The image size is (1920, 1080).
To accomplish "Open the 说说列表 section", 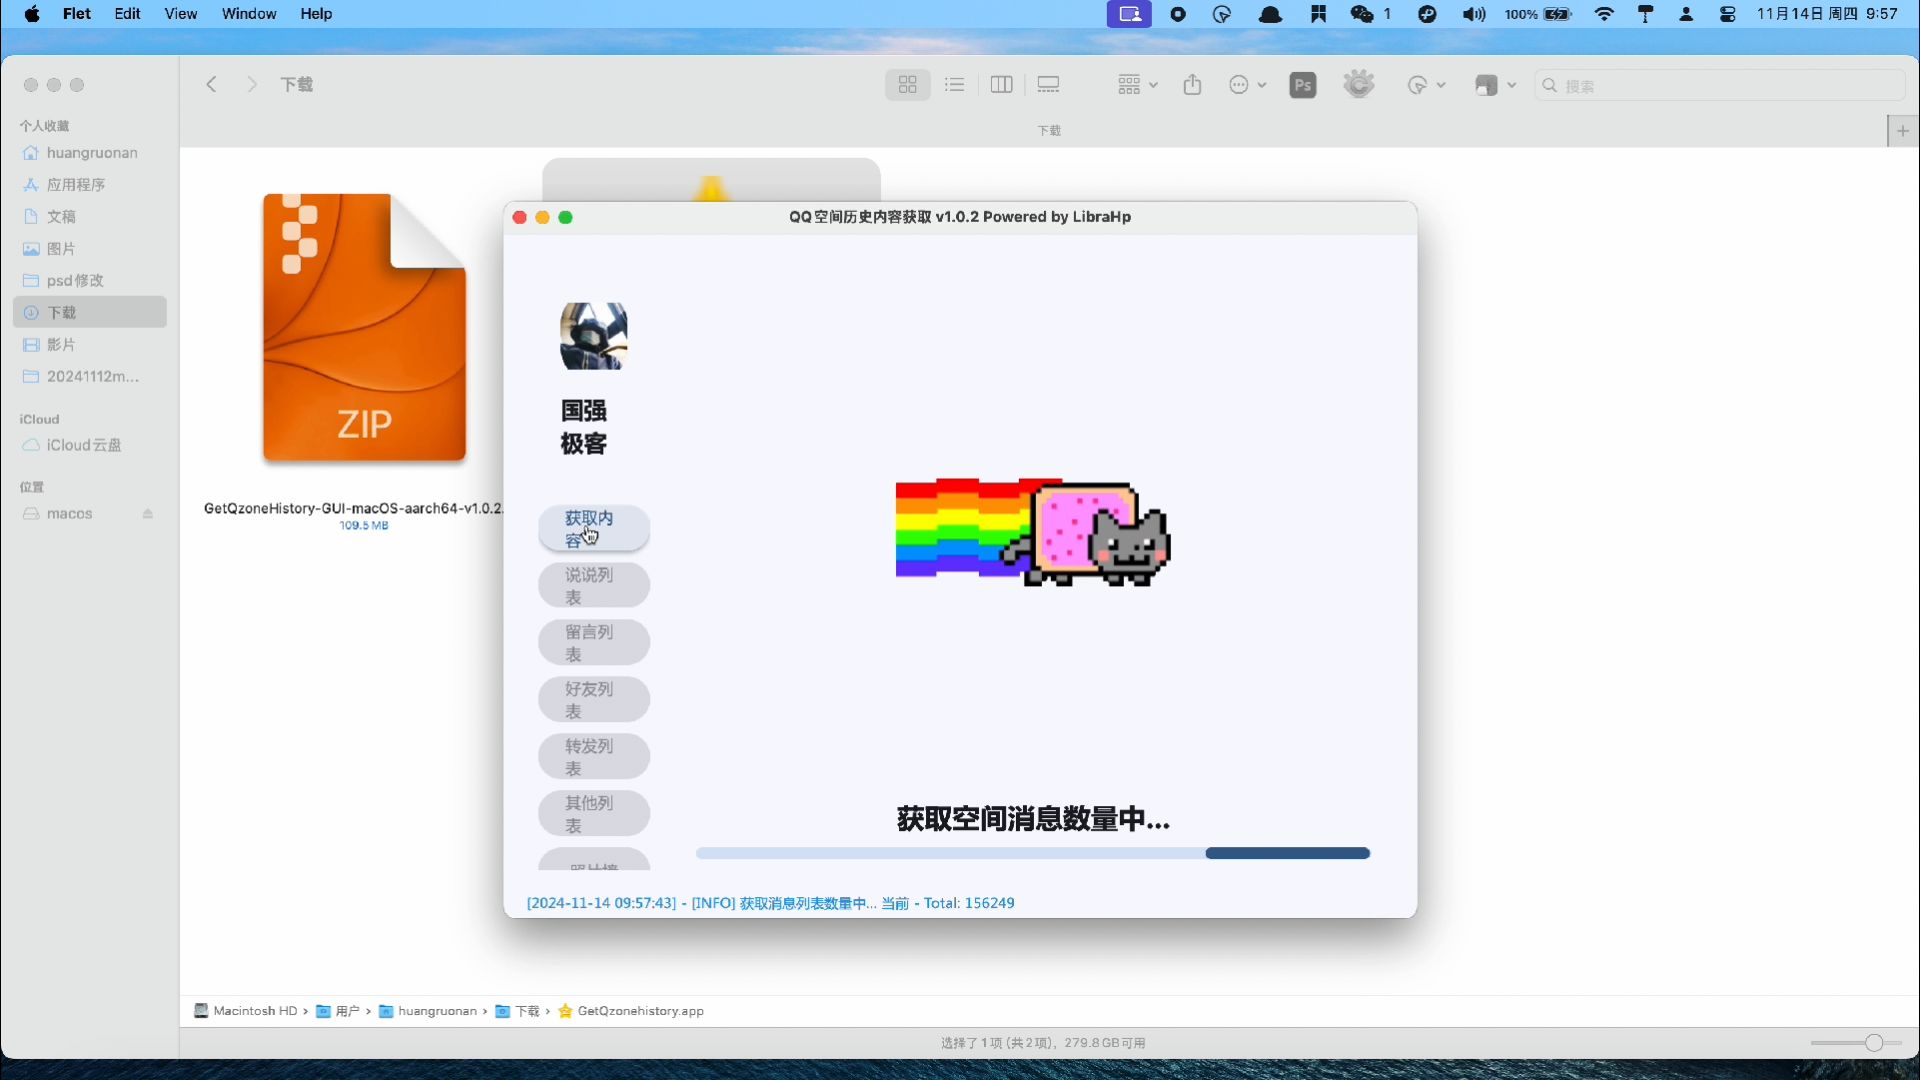I will click(594, 586).
